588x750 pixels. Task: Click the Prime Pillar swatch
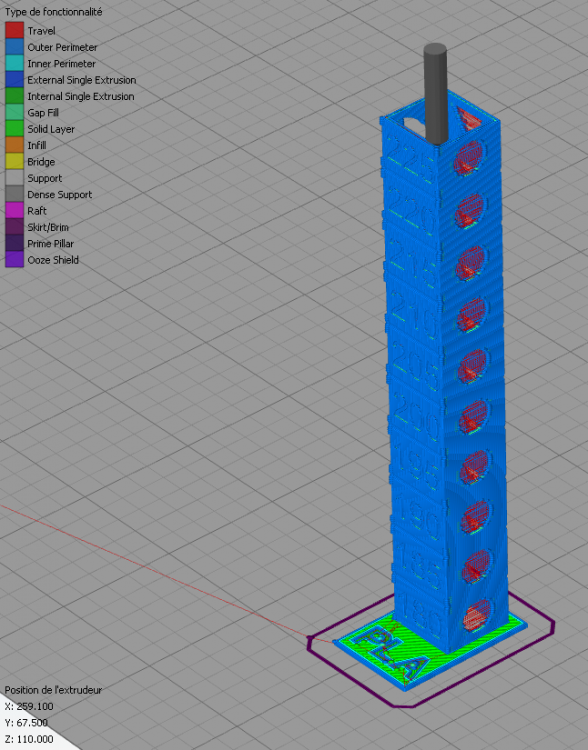pos(14,243)
